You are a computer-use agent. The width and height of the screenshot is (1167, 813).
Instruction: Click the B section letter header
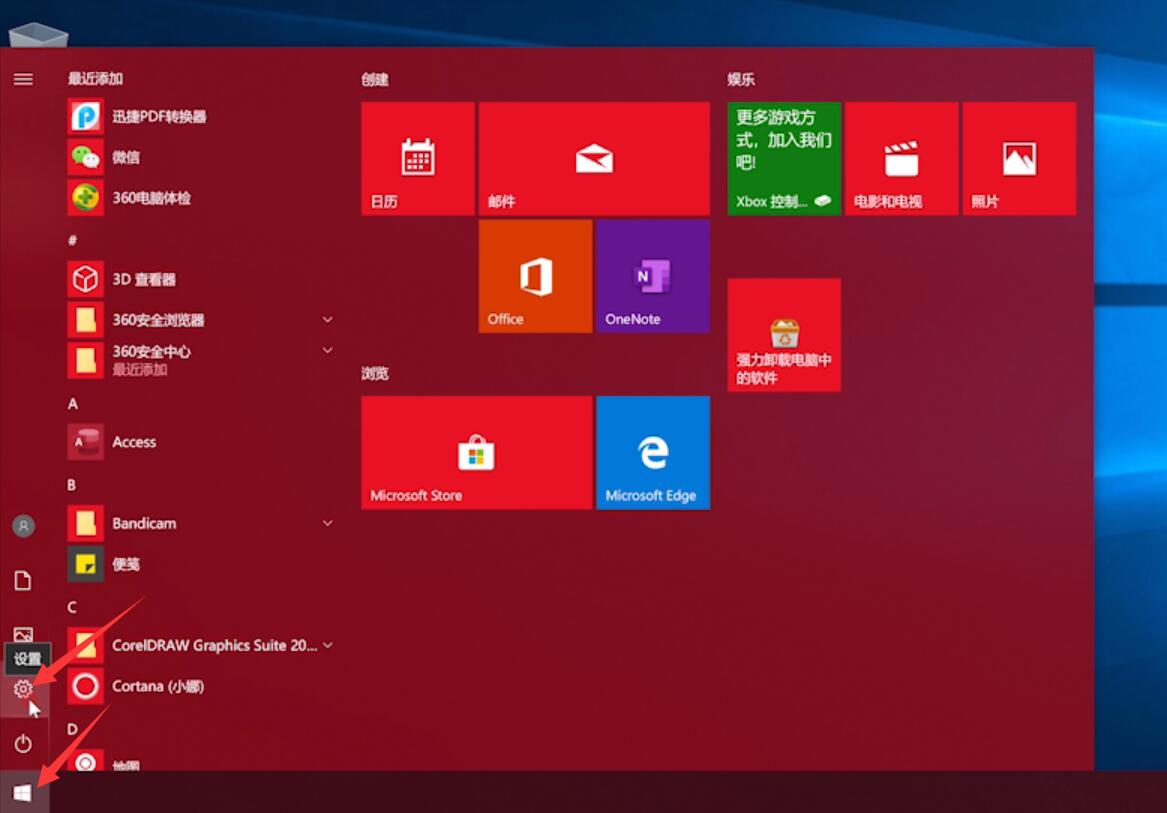pos(71,485)
